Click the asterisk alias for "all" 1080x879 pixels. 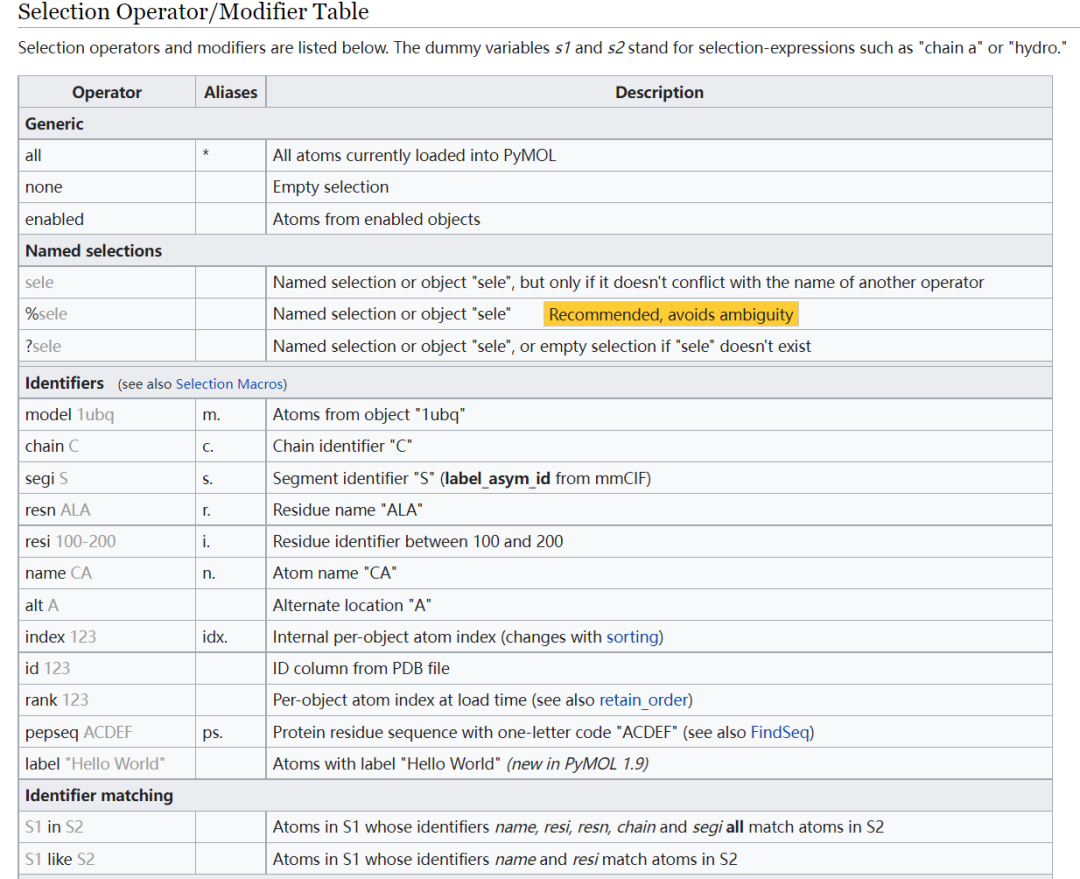[x=206, y=156]
